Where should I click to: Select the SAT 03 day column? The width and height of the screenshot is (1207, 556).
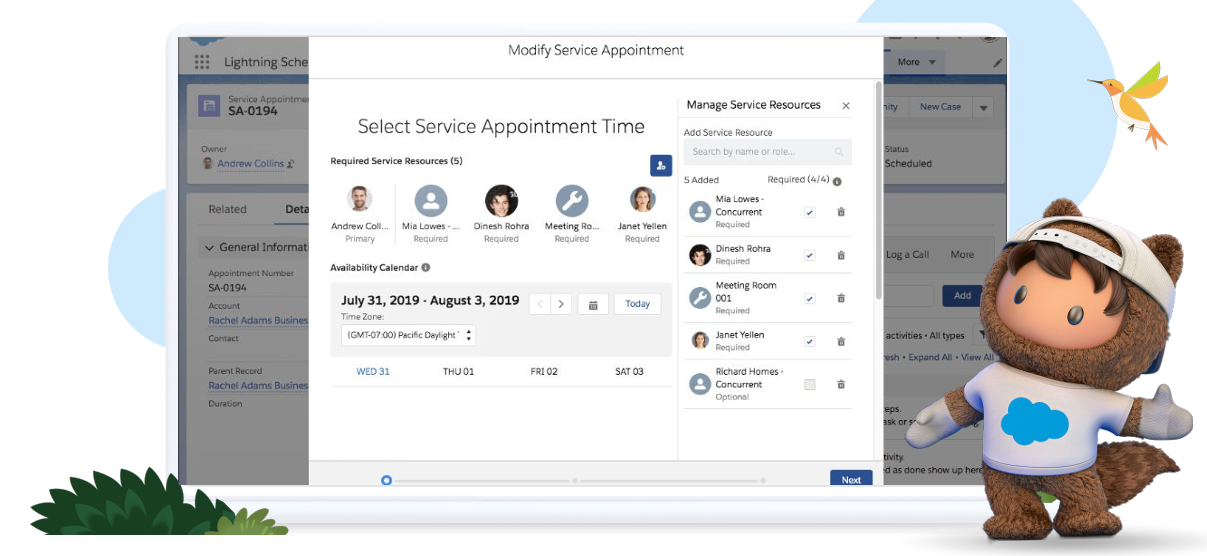tap(629, 372)
